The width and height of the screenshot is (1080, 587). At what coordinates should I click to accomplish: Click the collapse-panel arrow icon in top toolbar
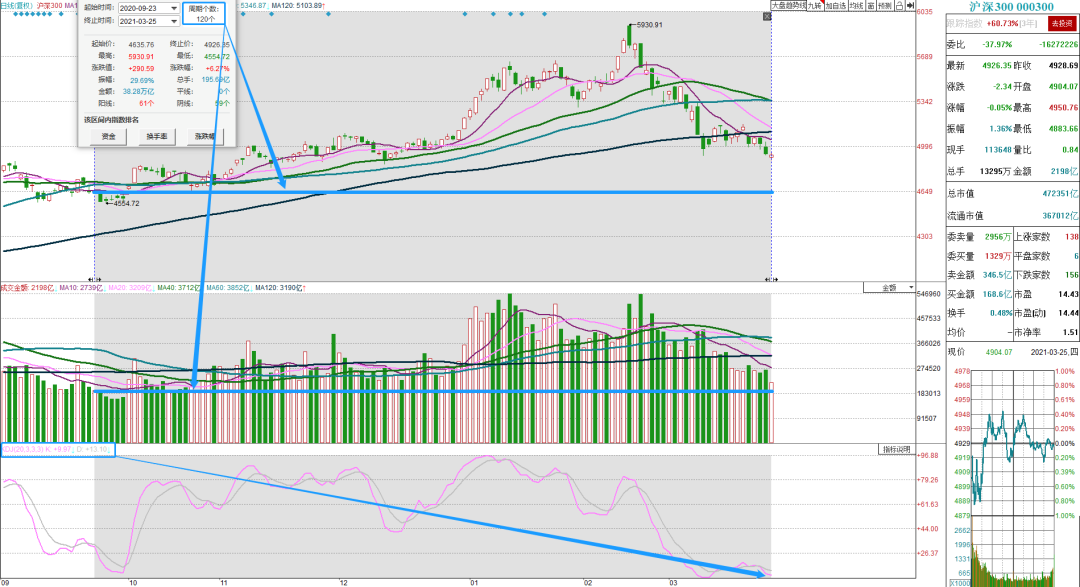point(910,6)
